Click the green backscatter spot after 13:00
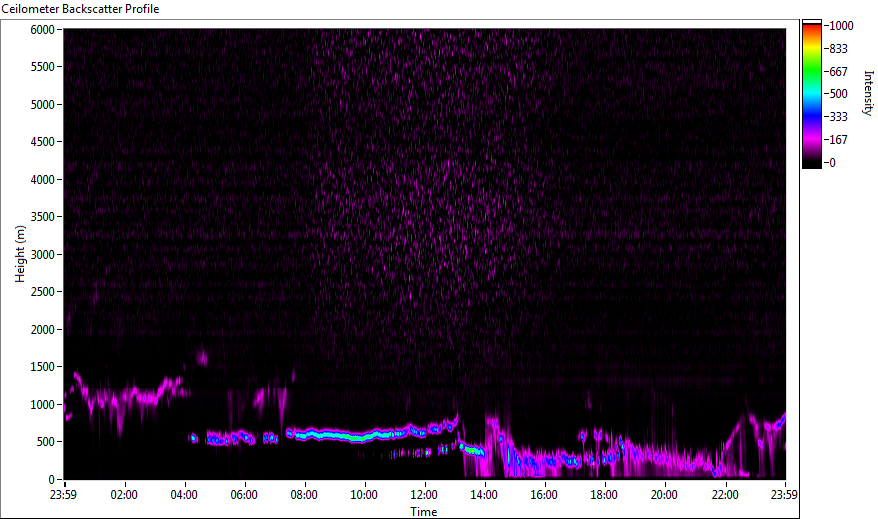Viewport: 878px width, 519px height. (473, 450)
